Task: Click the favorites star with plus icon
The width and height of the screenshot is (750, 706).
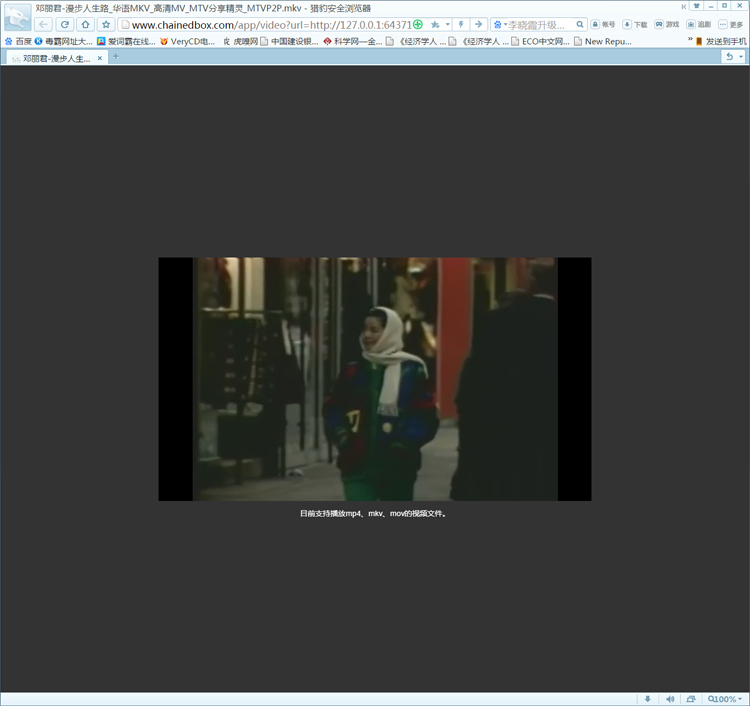Action: [x=435, y=24]
